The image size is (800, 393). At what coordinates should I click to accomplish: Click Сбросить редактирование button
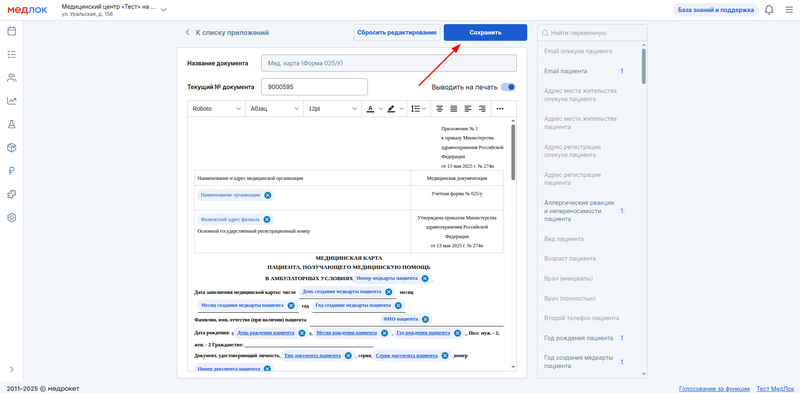click(397, 32)
